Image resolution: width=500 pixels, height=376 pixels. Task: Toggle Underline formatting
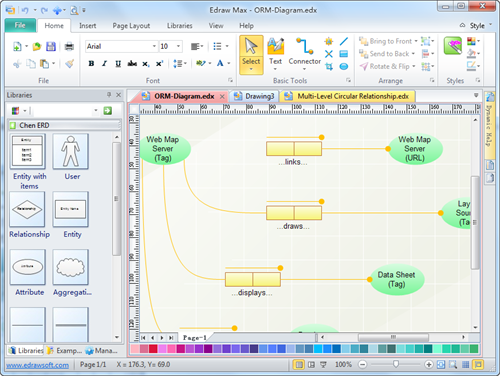118,63
